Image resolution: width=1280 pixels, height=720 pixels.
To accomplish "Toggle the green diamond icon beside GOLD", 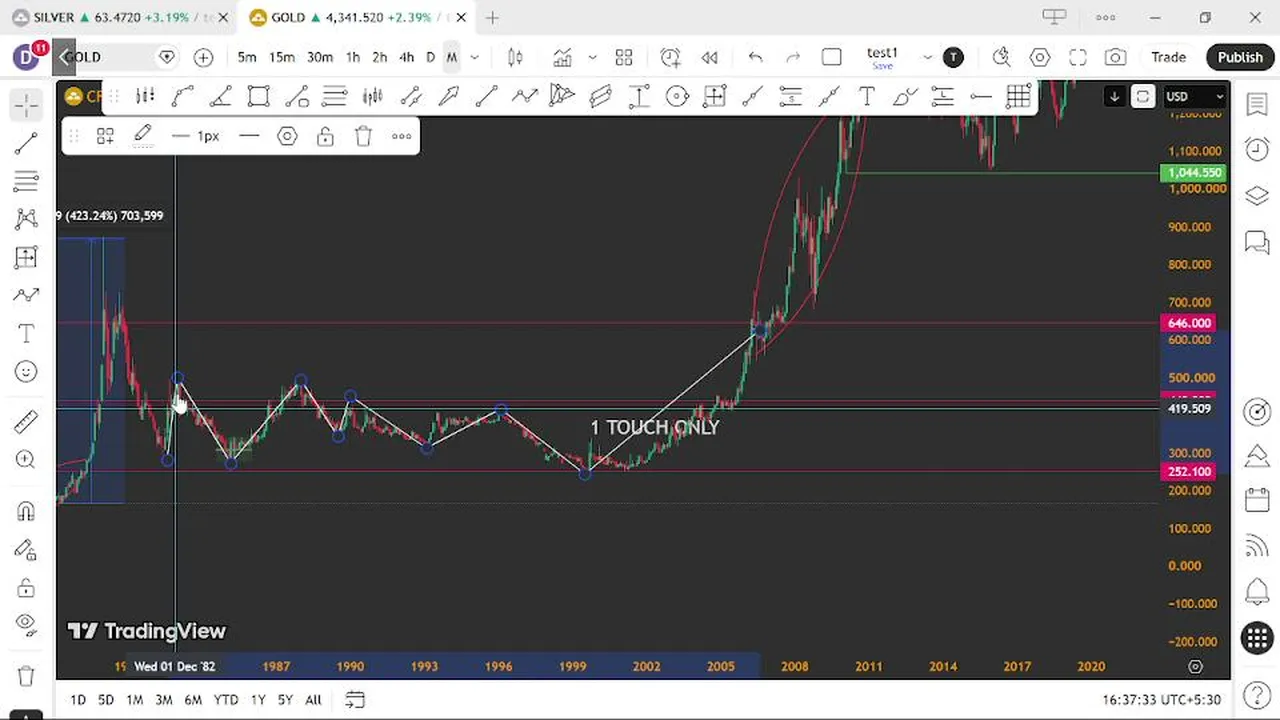I will pos(167,57).
